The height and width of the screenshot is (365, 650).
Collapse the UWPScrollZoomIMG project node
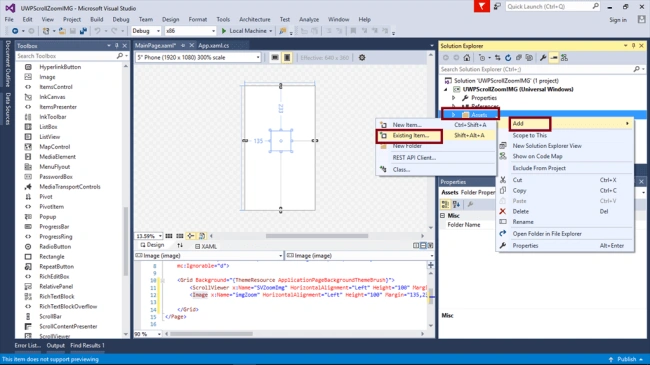click(x=446, y=89)
